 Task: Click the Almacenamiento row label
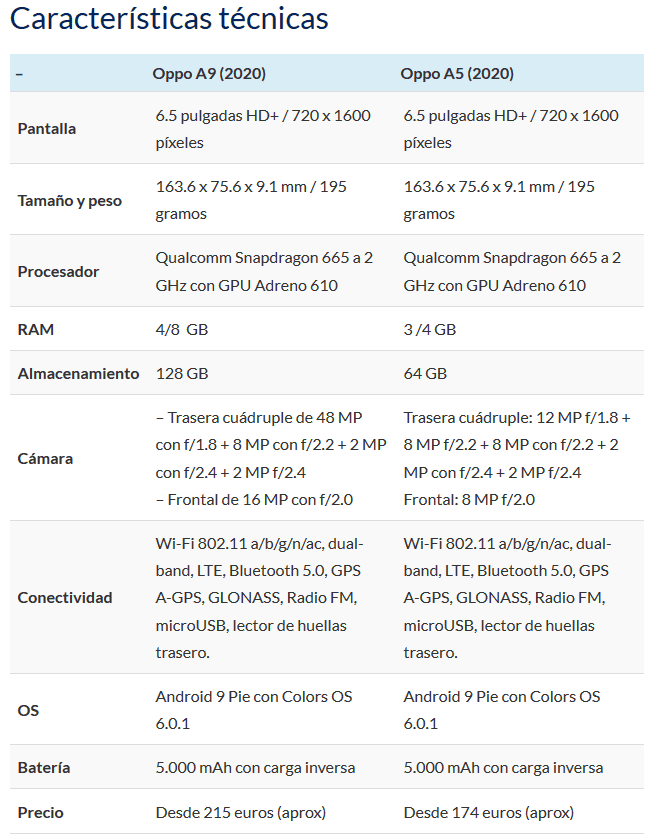(x=78, y=373)
